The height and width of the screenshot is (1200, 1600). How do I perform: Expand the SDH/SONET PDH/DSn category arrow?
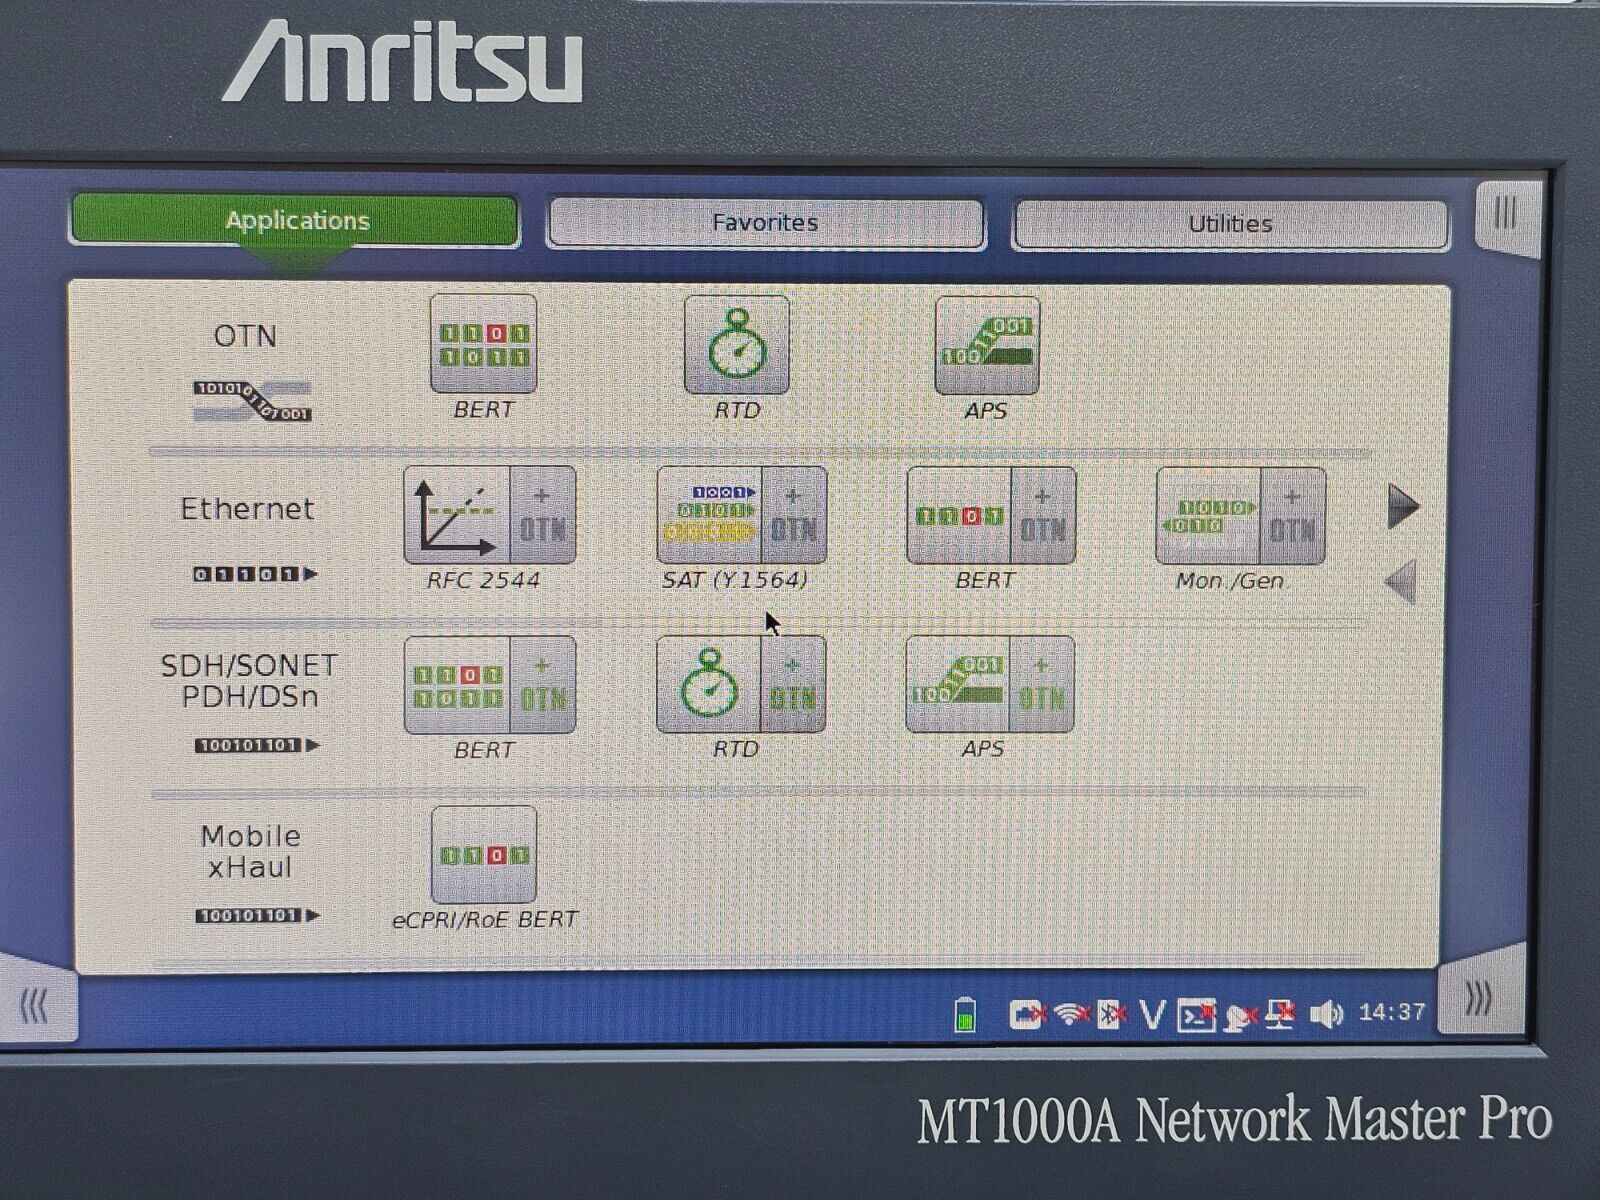click(315, 743)
